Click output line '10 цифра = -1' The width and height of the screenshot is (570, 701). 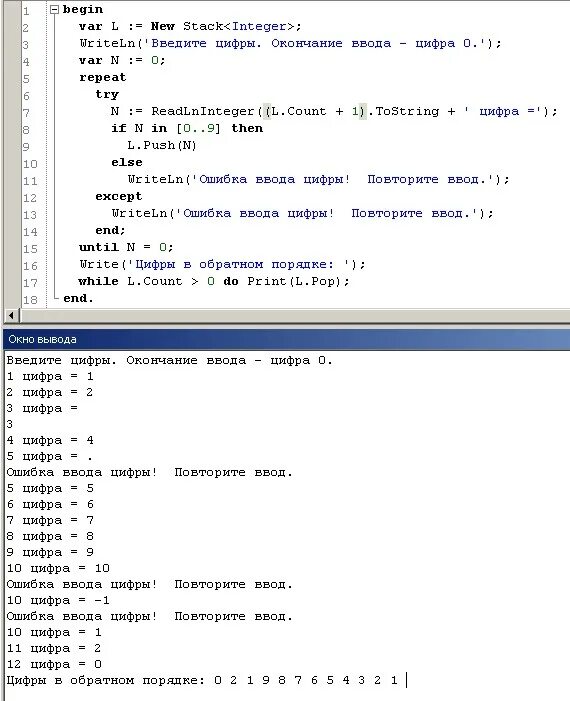pos(58,600)
